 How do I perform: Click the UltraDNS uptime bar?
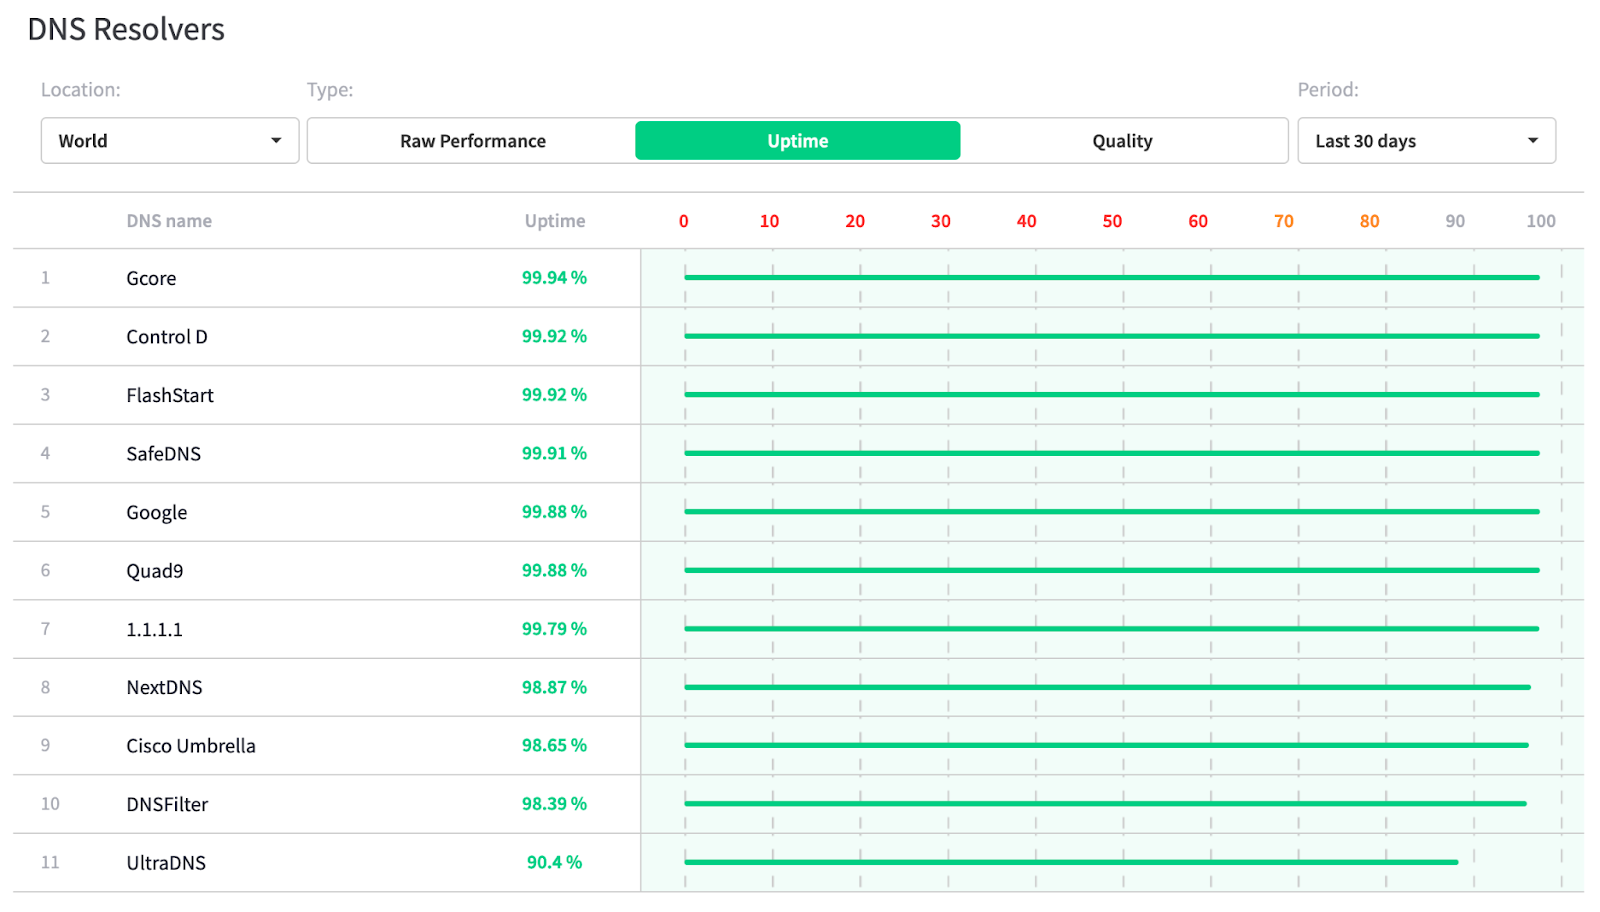(1071, 862)
